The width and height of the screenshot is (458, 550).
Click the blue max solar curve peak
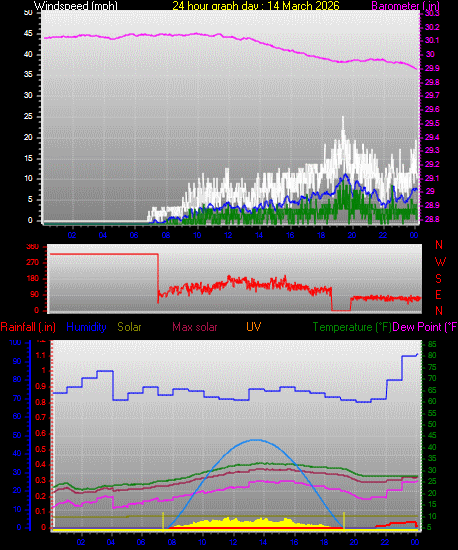[257, 440]
